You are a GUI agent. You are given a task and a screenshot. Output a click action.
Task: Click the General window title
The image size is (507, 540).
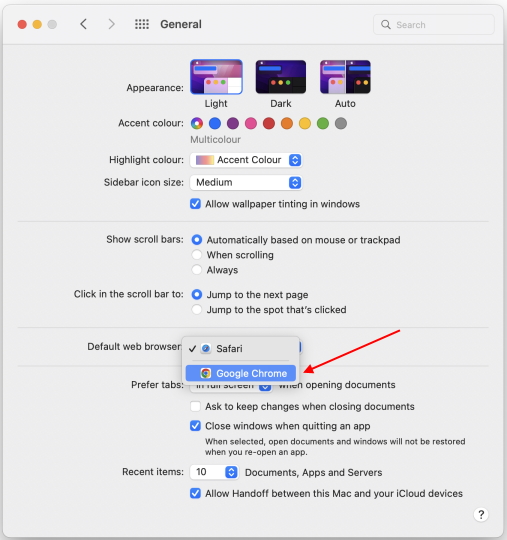(181, 24)
